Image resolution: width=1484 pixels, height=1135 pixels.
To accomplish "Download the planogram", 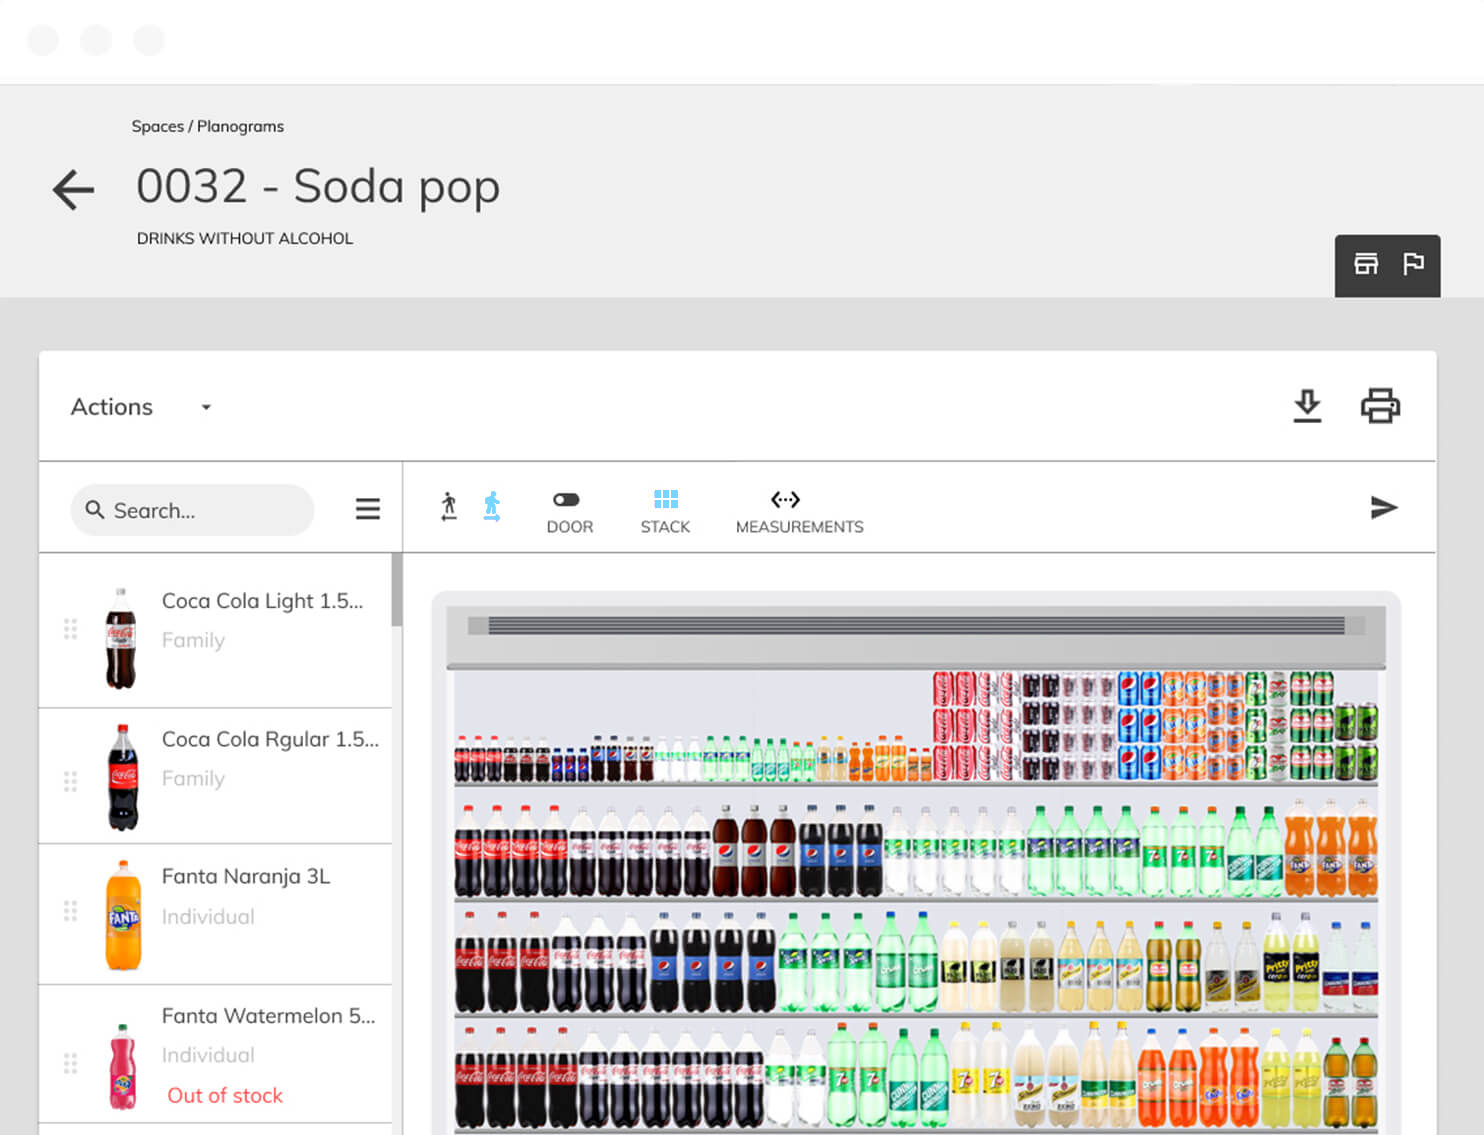I will (x=1307, y=406).
